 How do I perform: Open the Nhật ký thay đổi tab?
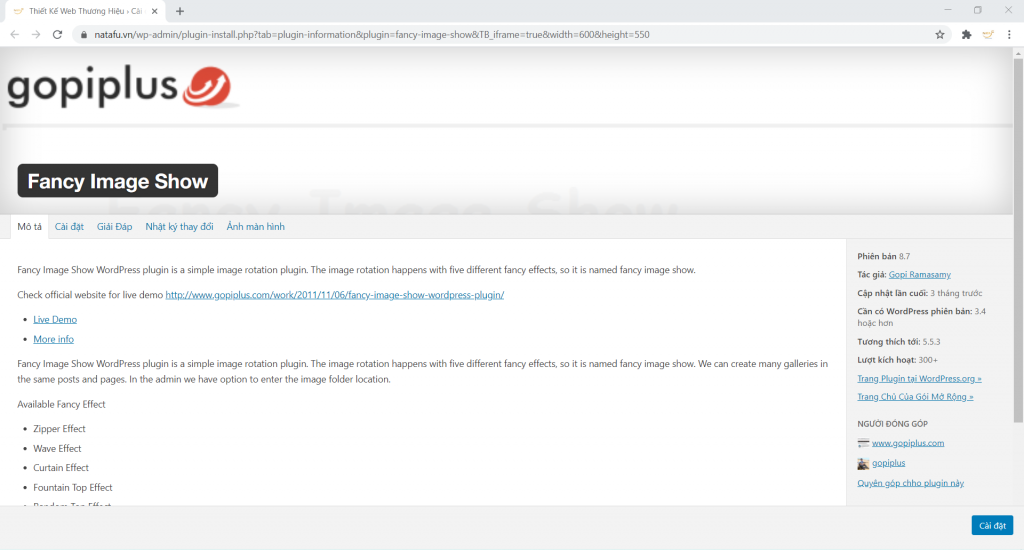click(179, 227)
